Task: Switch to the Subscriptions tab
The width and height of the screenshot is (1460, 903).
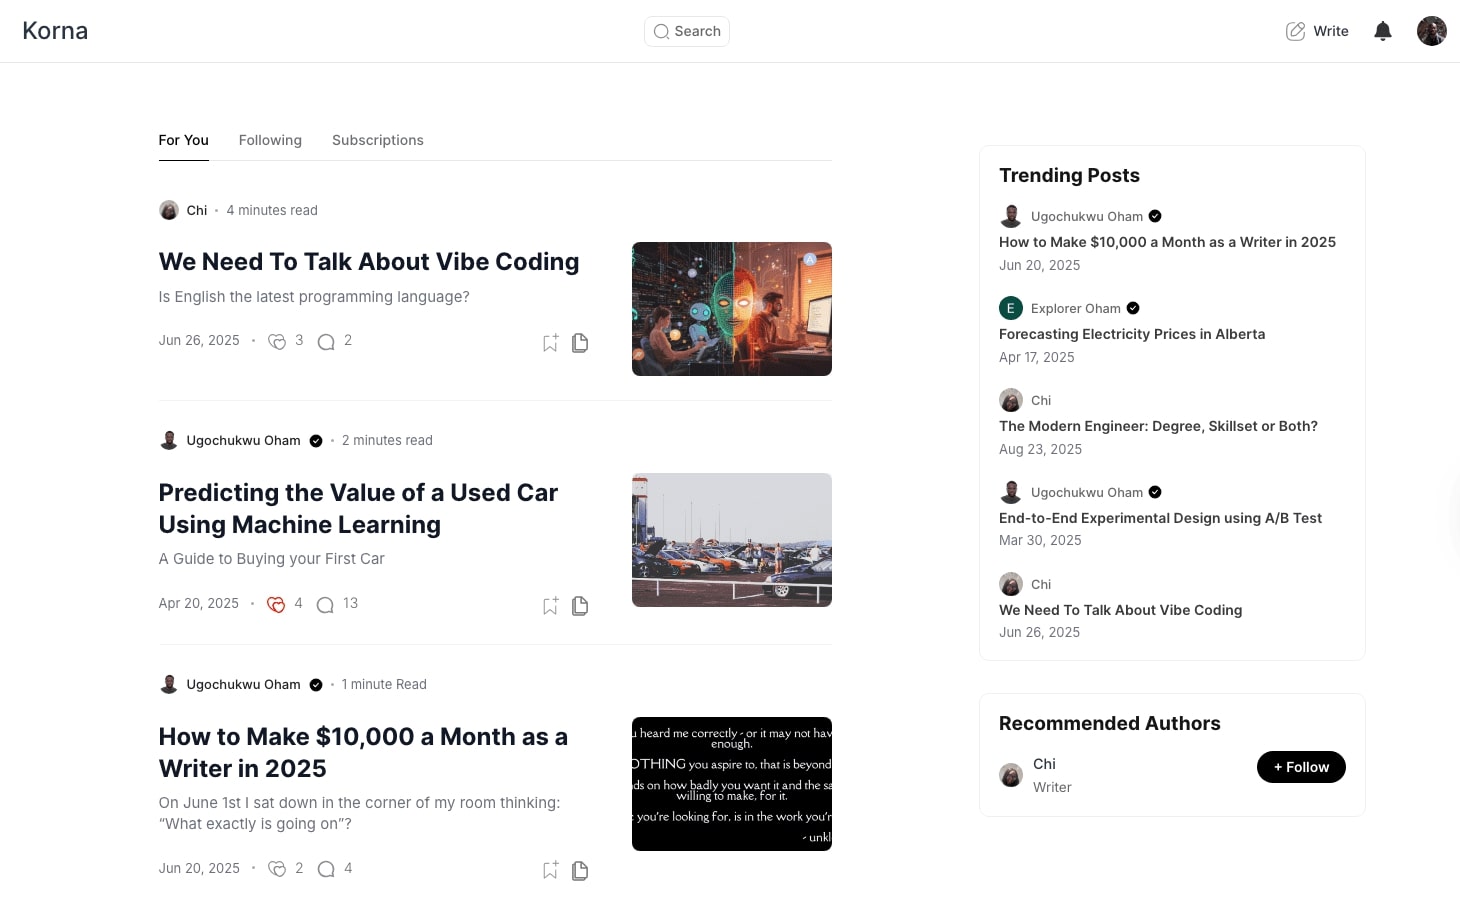Action: [377, 140]
